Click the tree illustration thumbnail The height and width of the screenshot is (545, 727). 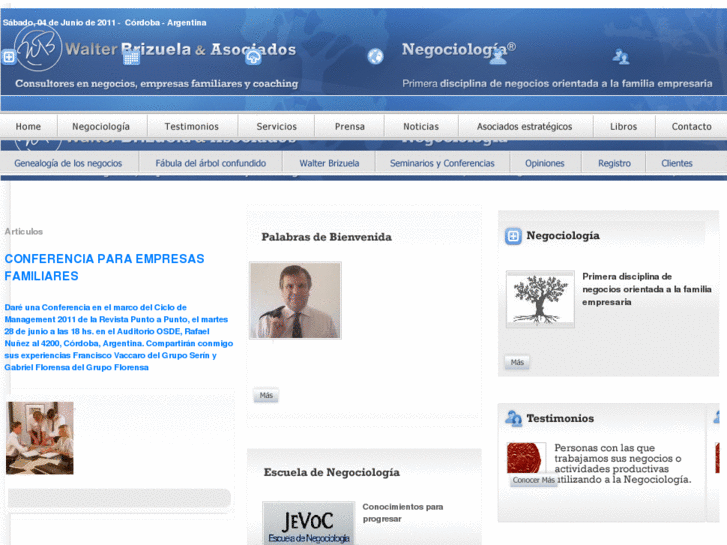[x=540, y=299]
